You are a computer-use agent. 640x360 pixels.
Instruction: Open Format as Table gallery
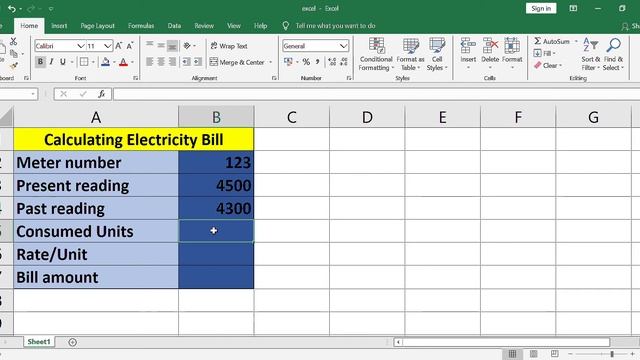tap(410, 55)
